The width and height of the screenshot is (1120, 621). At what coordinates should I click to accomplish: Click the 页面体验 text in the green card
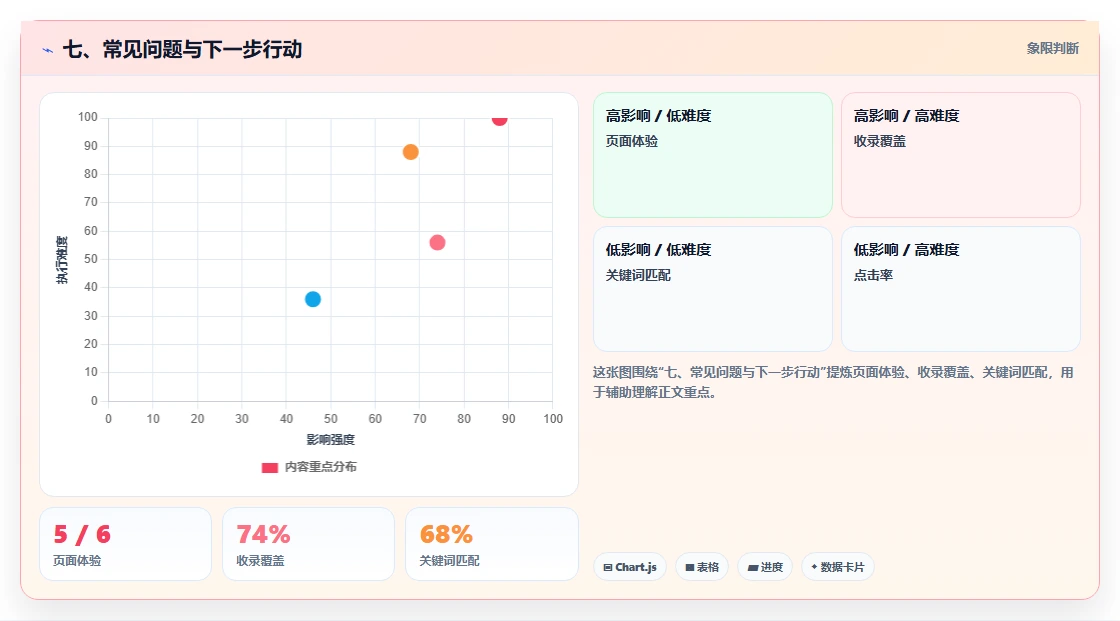[x=631, y=141]
